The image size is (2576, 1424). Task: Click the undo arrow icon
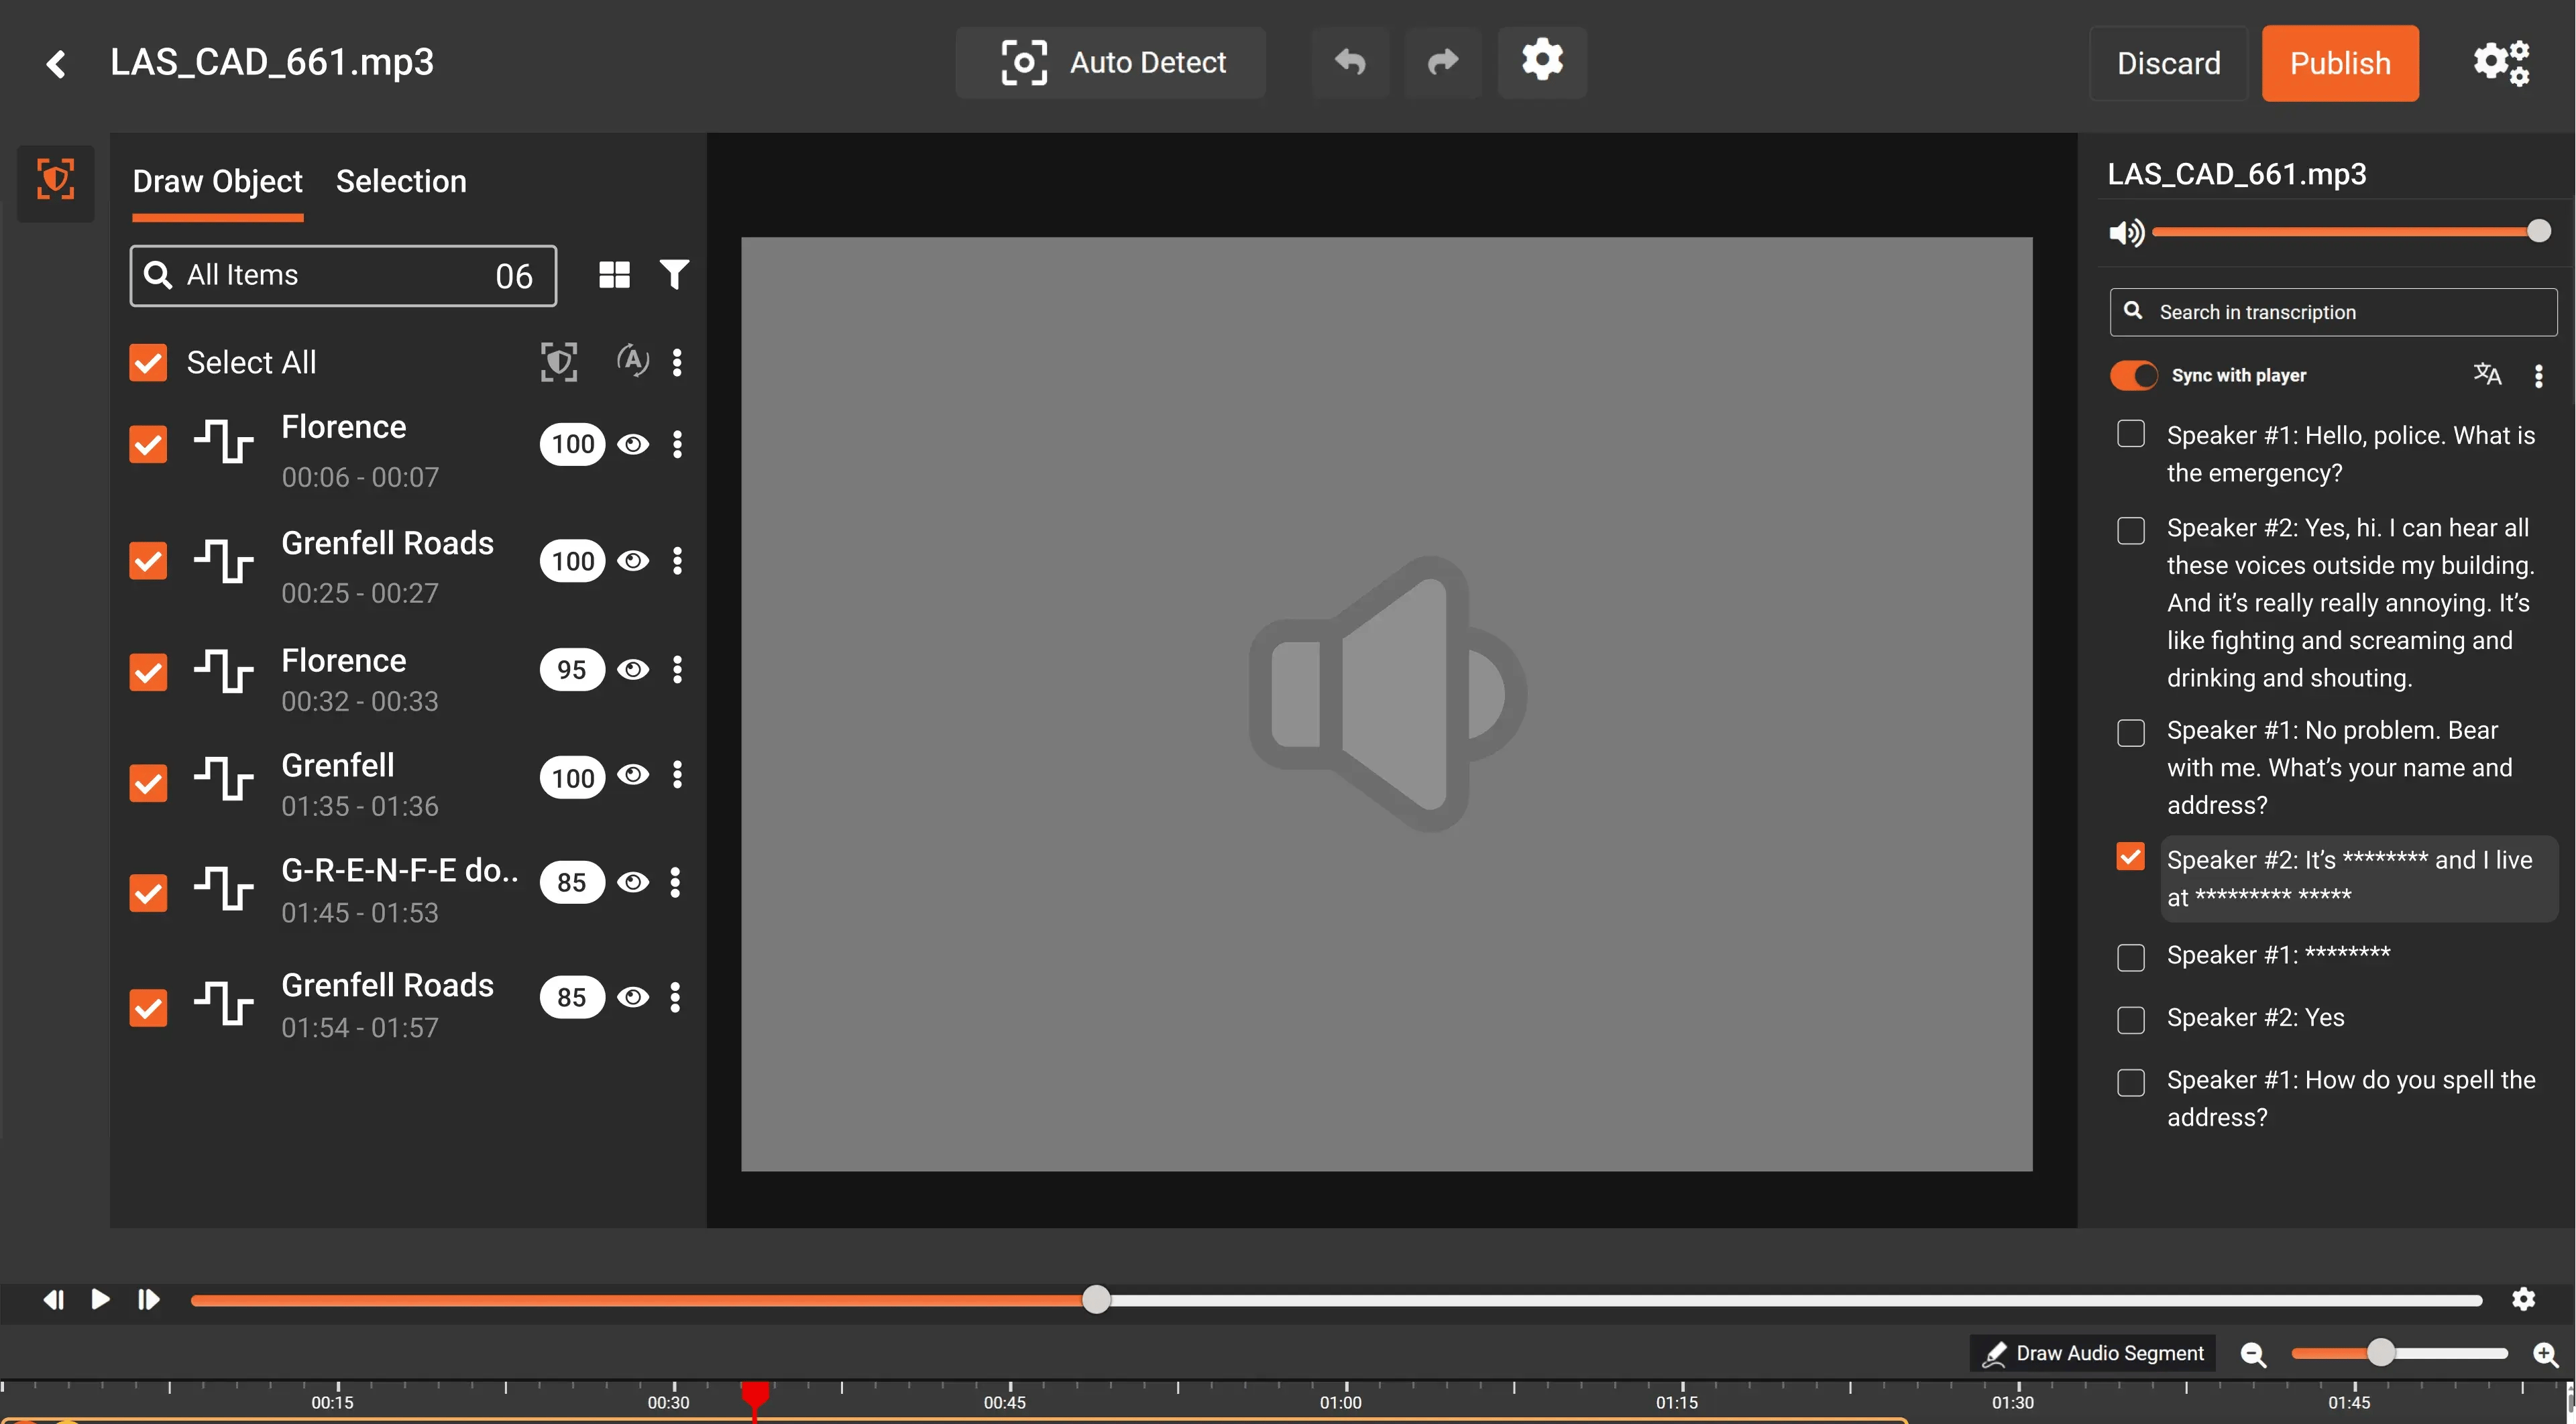click(x=1350, y=62)
